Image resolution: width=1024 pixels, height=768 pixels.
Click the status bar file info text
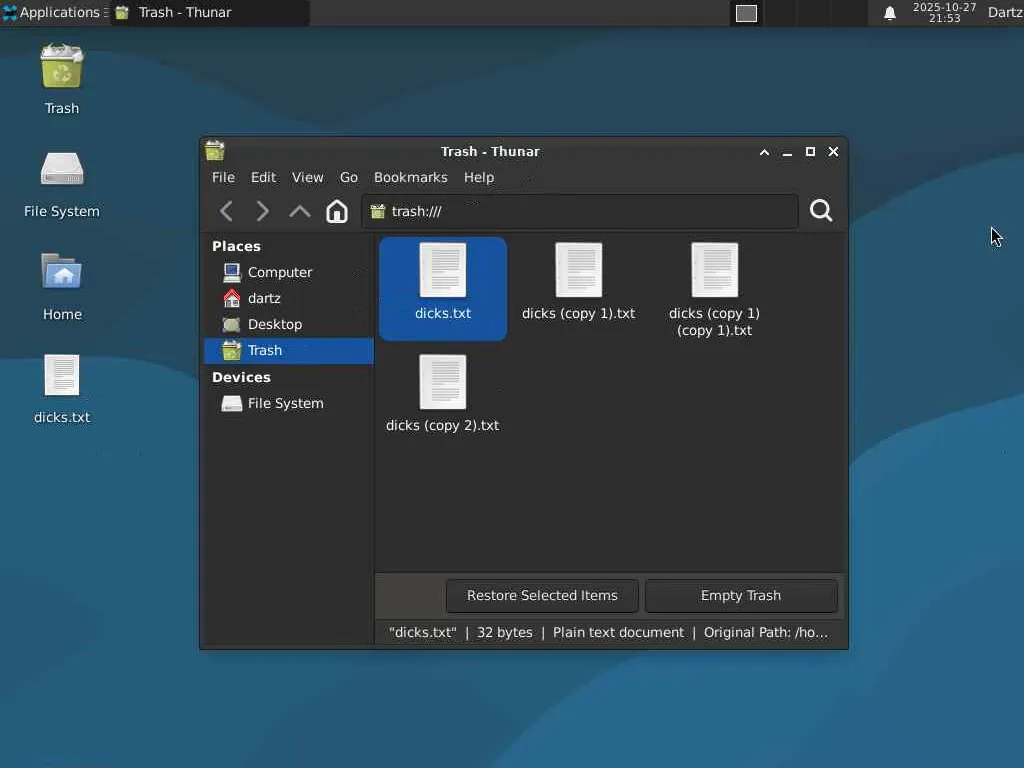coord(608,633)
